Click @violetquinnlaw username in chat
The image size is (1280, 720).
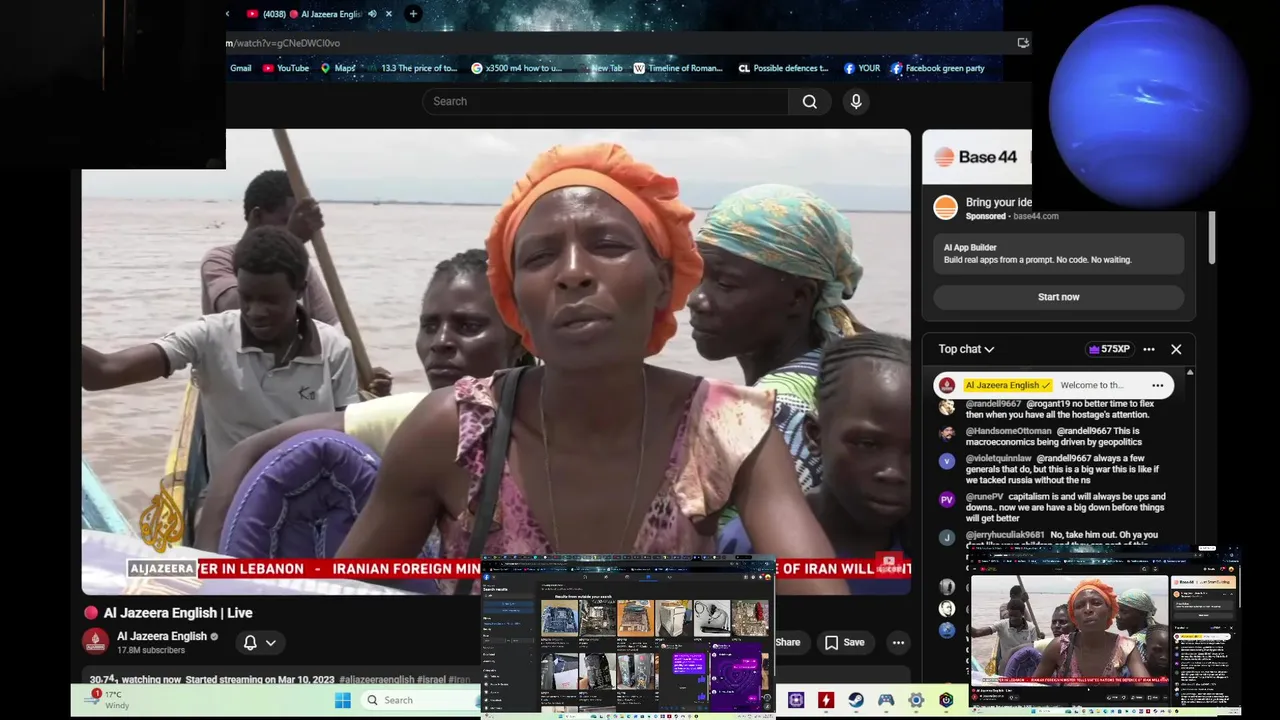point(998,458)
